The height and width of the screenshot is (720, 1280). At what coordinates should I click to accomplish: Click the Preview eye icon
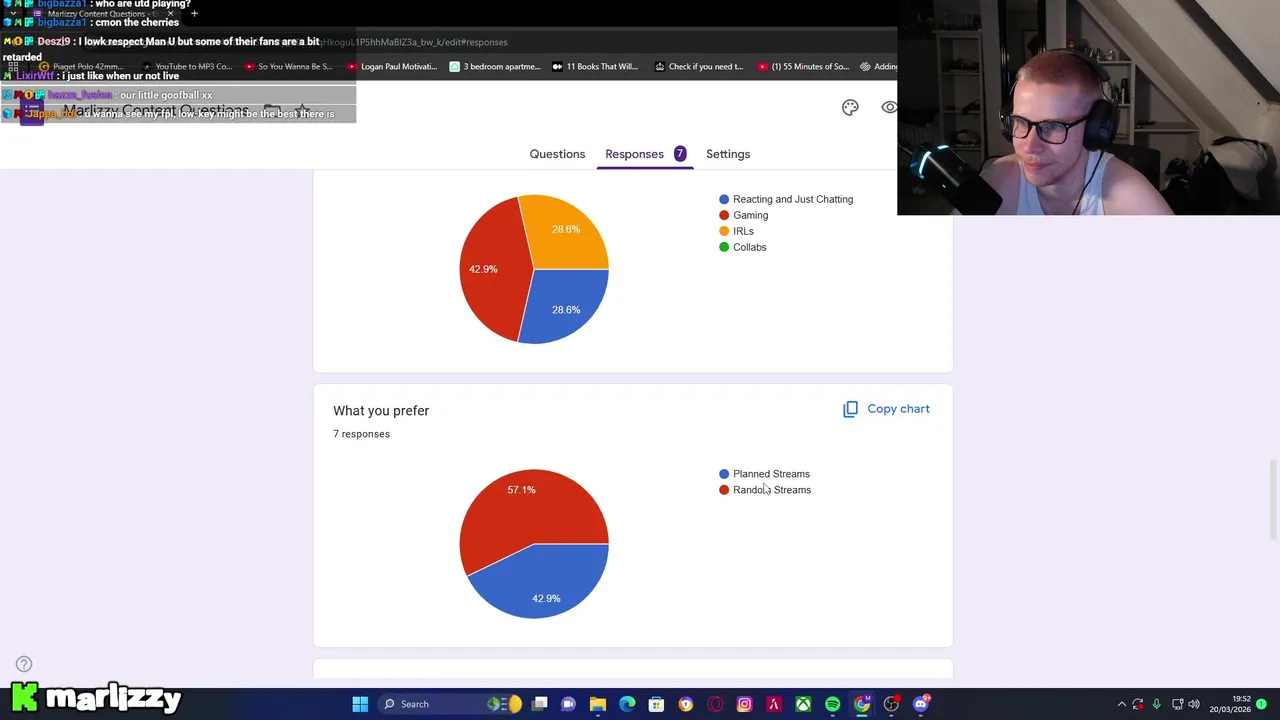(889, 107)
